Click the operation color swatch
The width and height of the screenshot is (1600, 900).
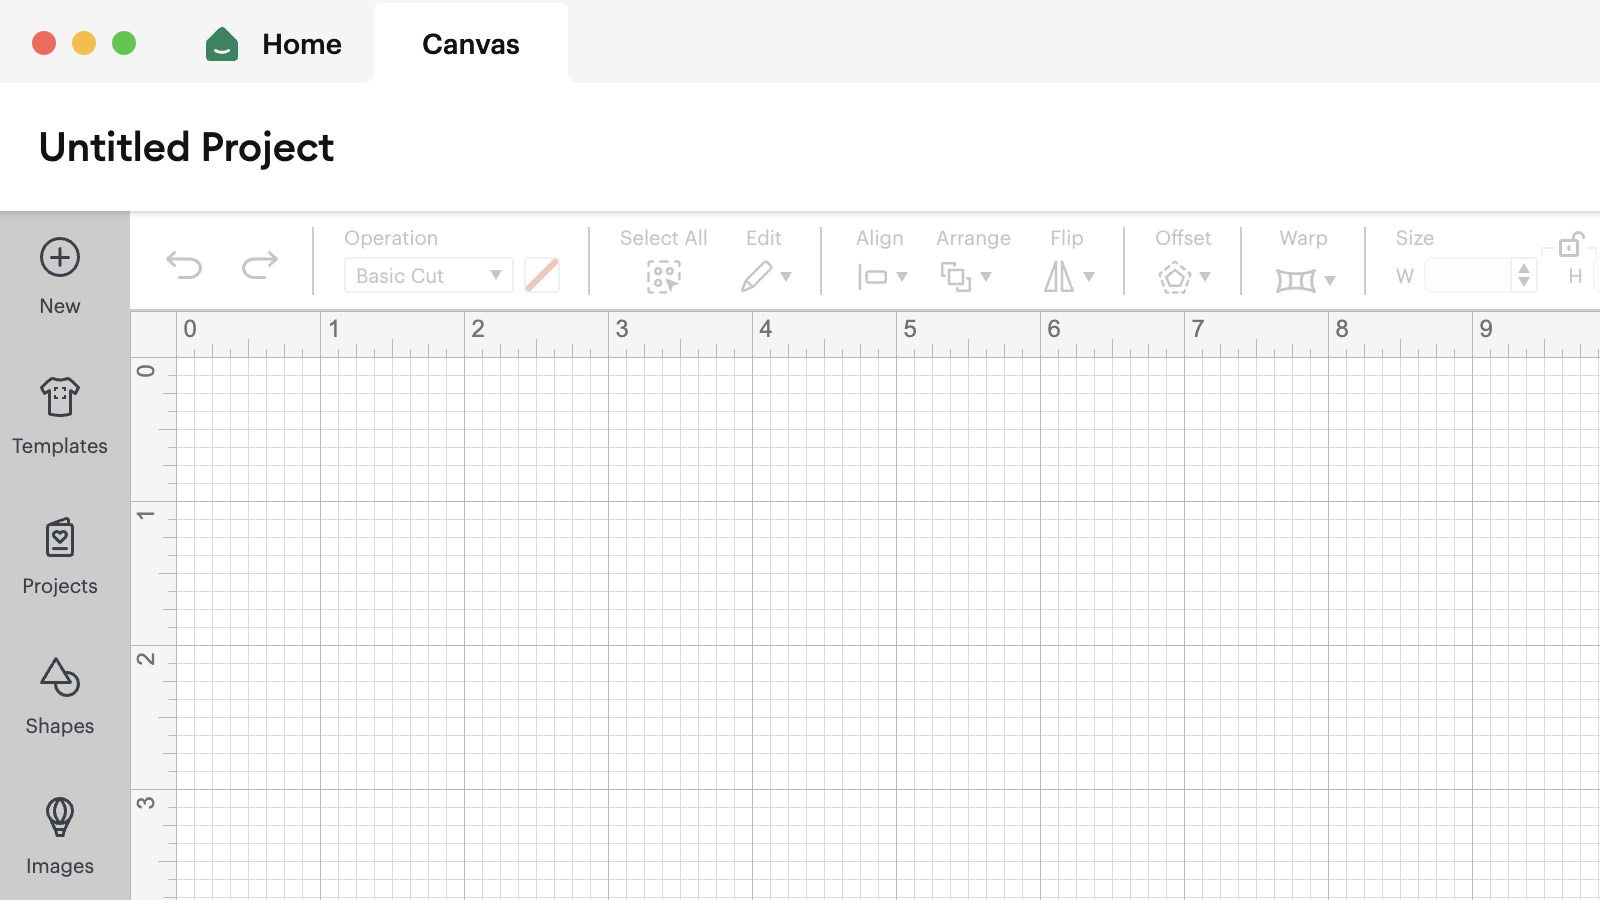[542, 275]
